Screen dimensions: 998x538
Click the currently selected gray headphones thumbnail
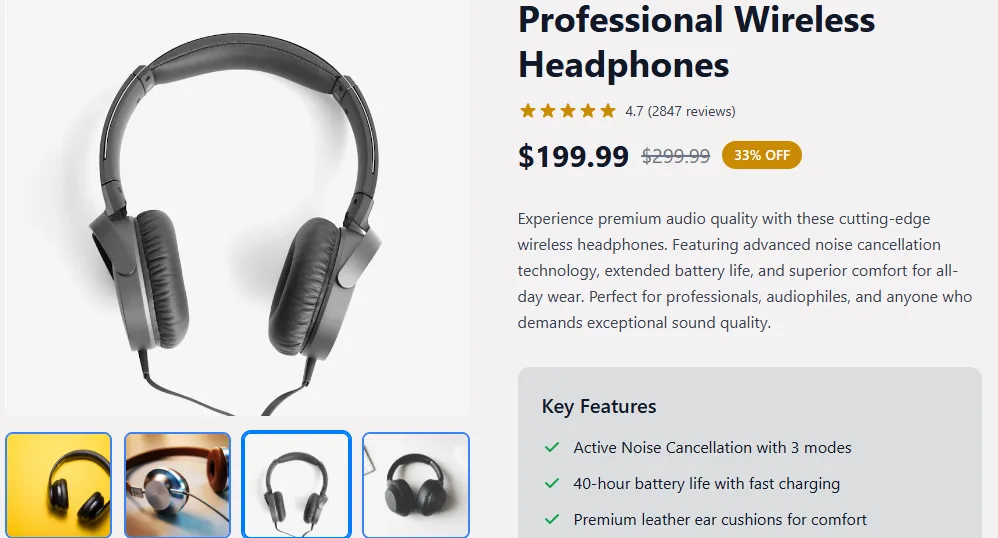coord(296,485)
